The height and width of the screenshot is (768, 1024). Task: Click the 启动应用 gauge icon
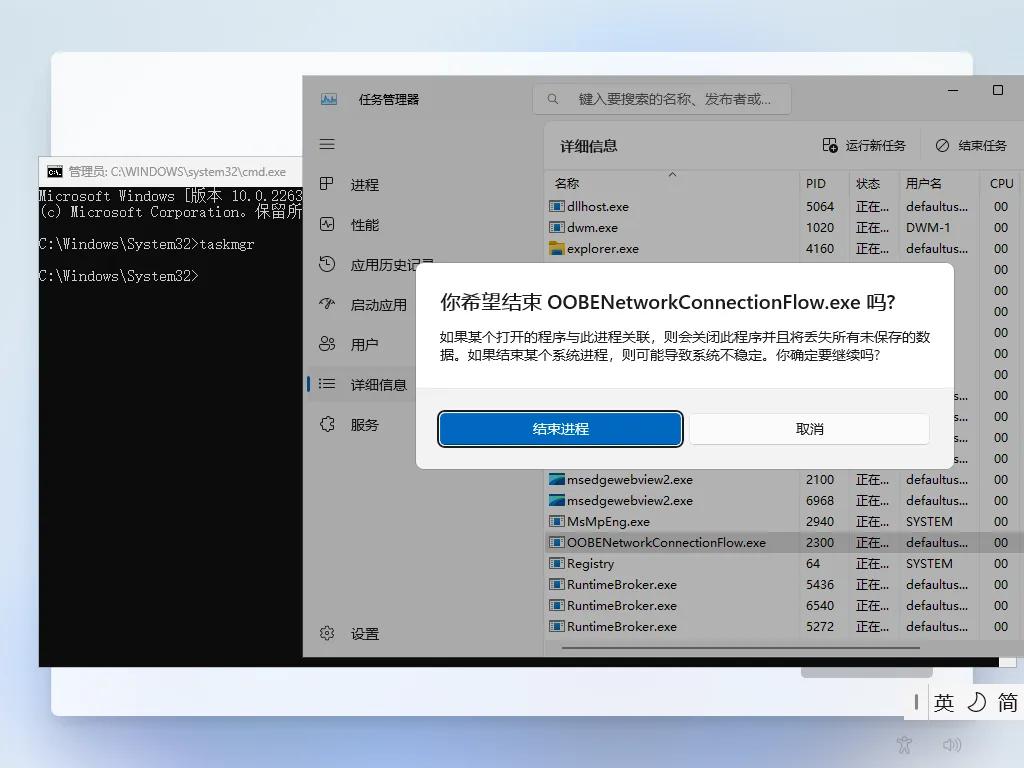click(327, 304)
